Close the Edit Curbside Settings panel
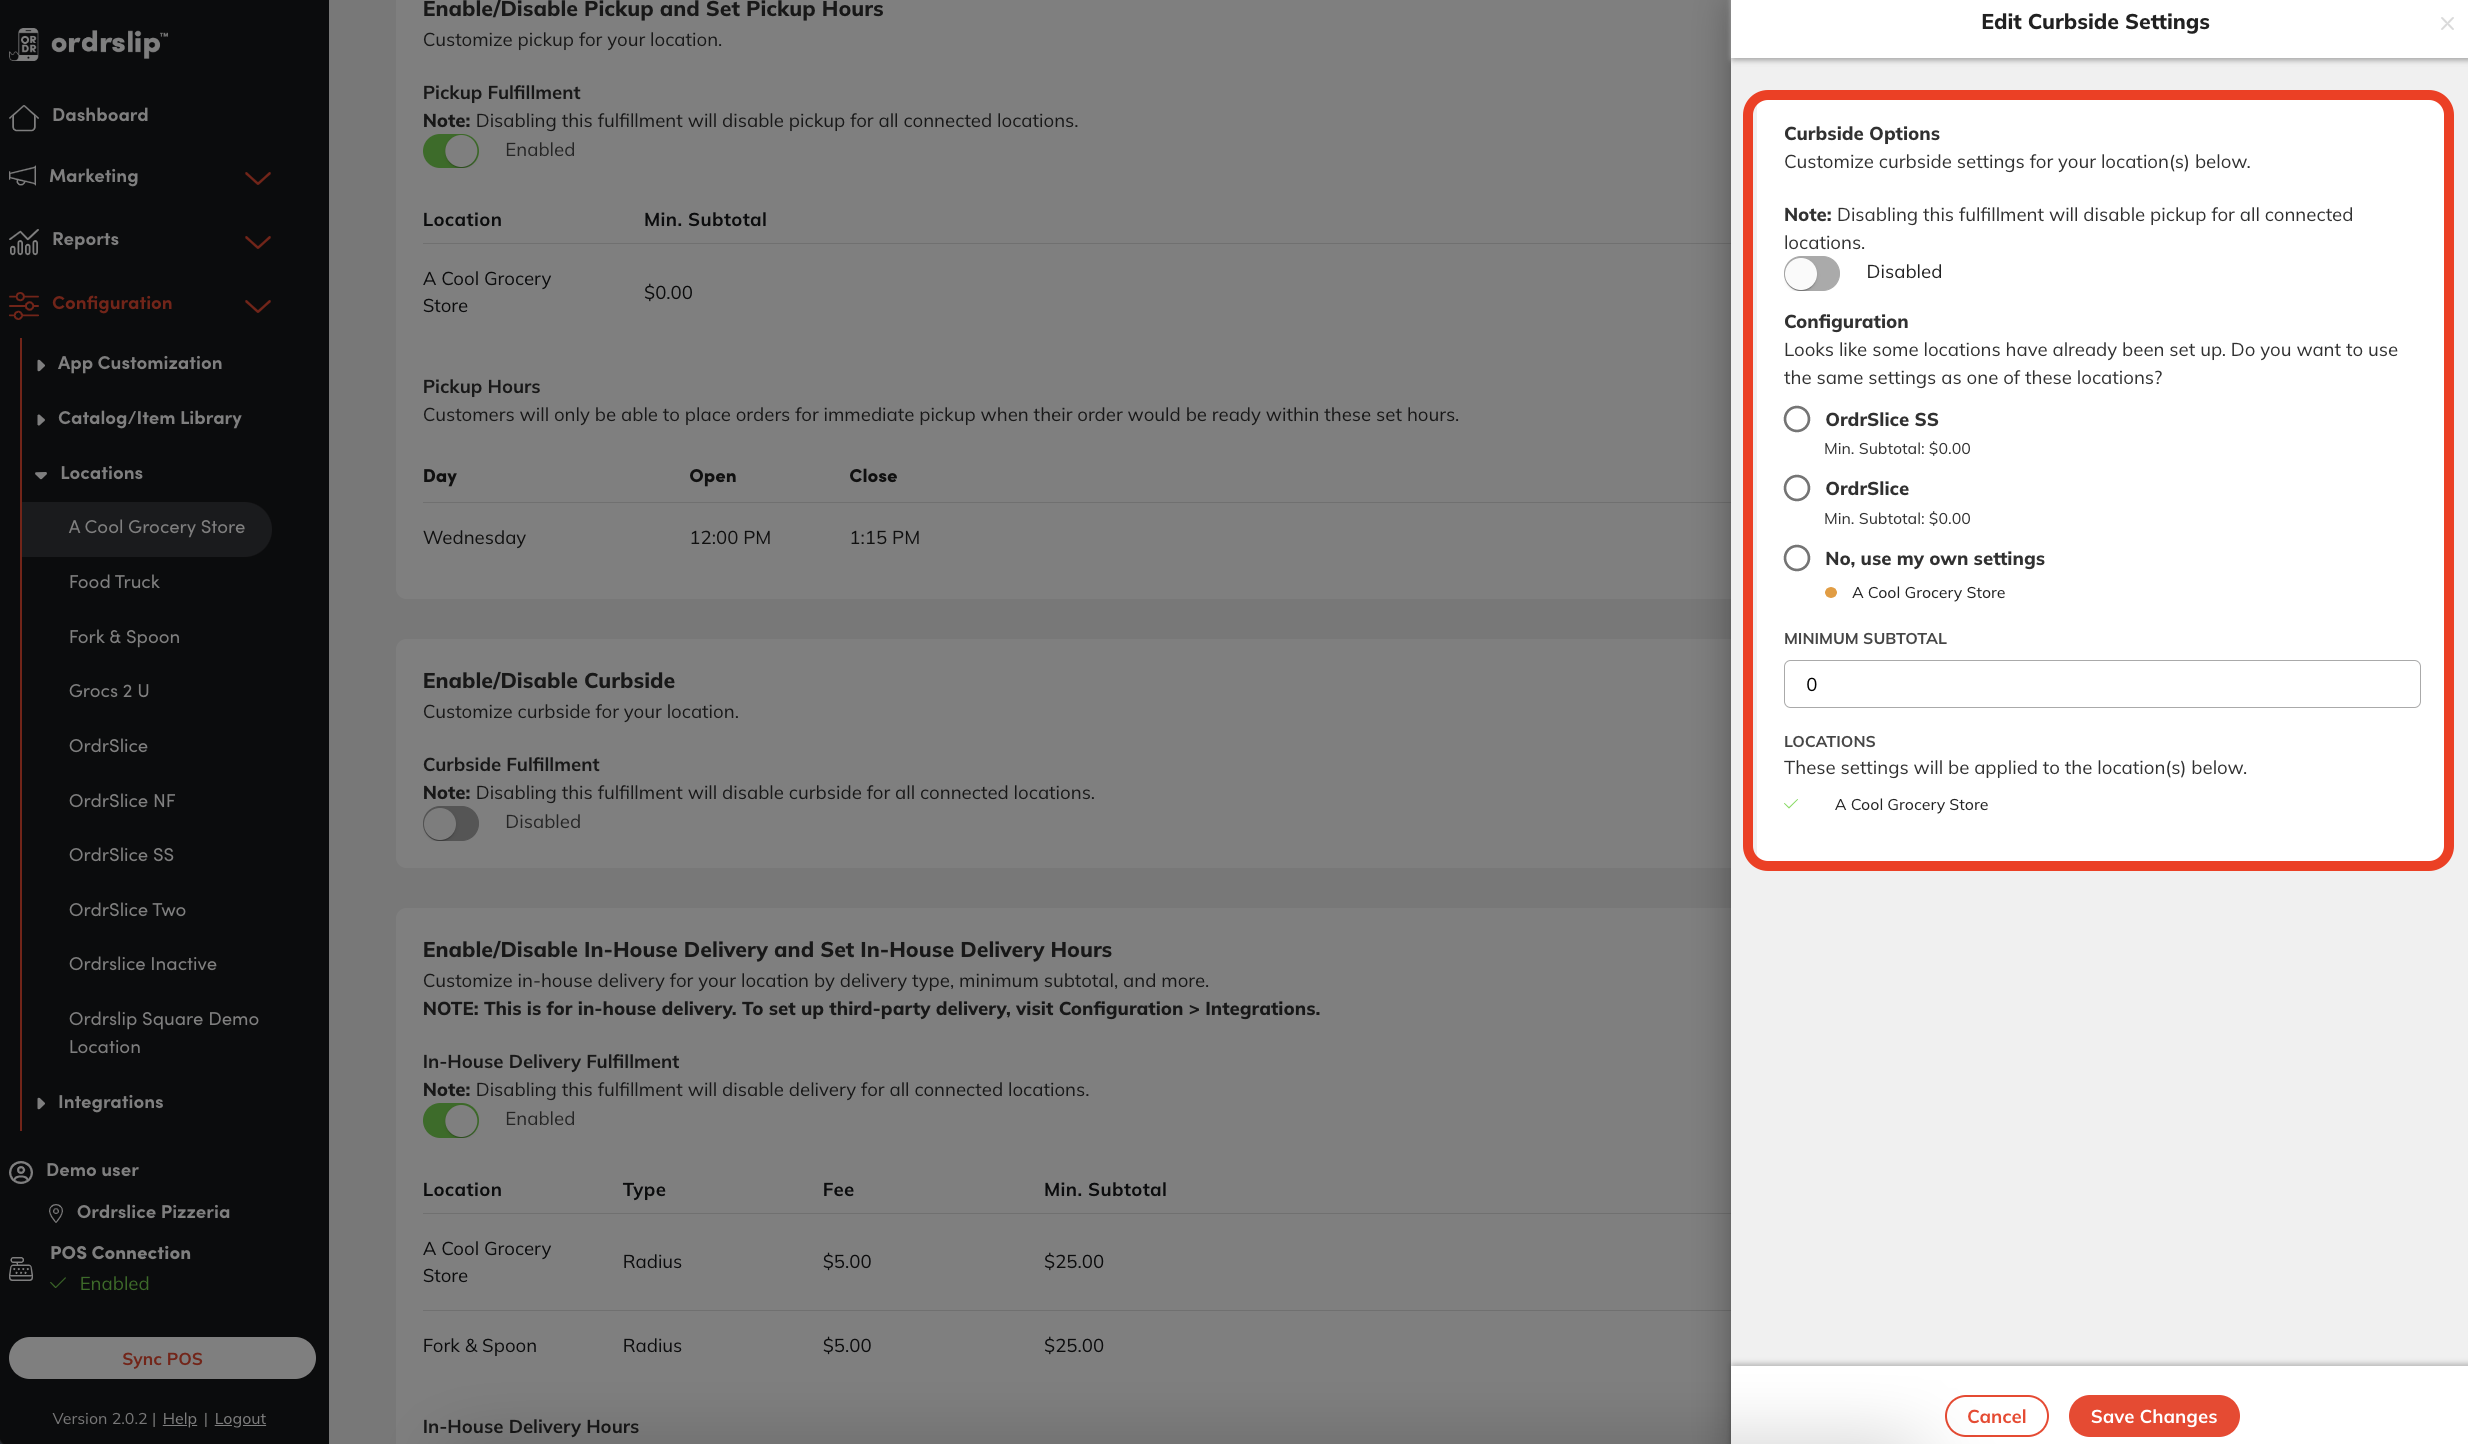Image resolution: width=2468 pixels, height=1444 pixels. coord(2446,23)
